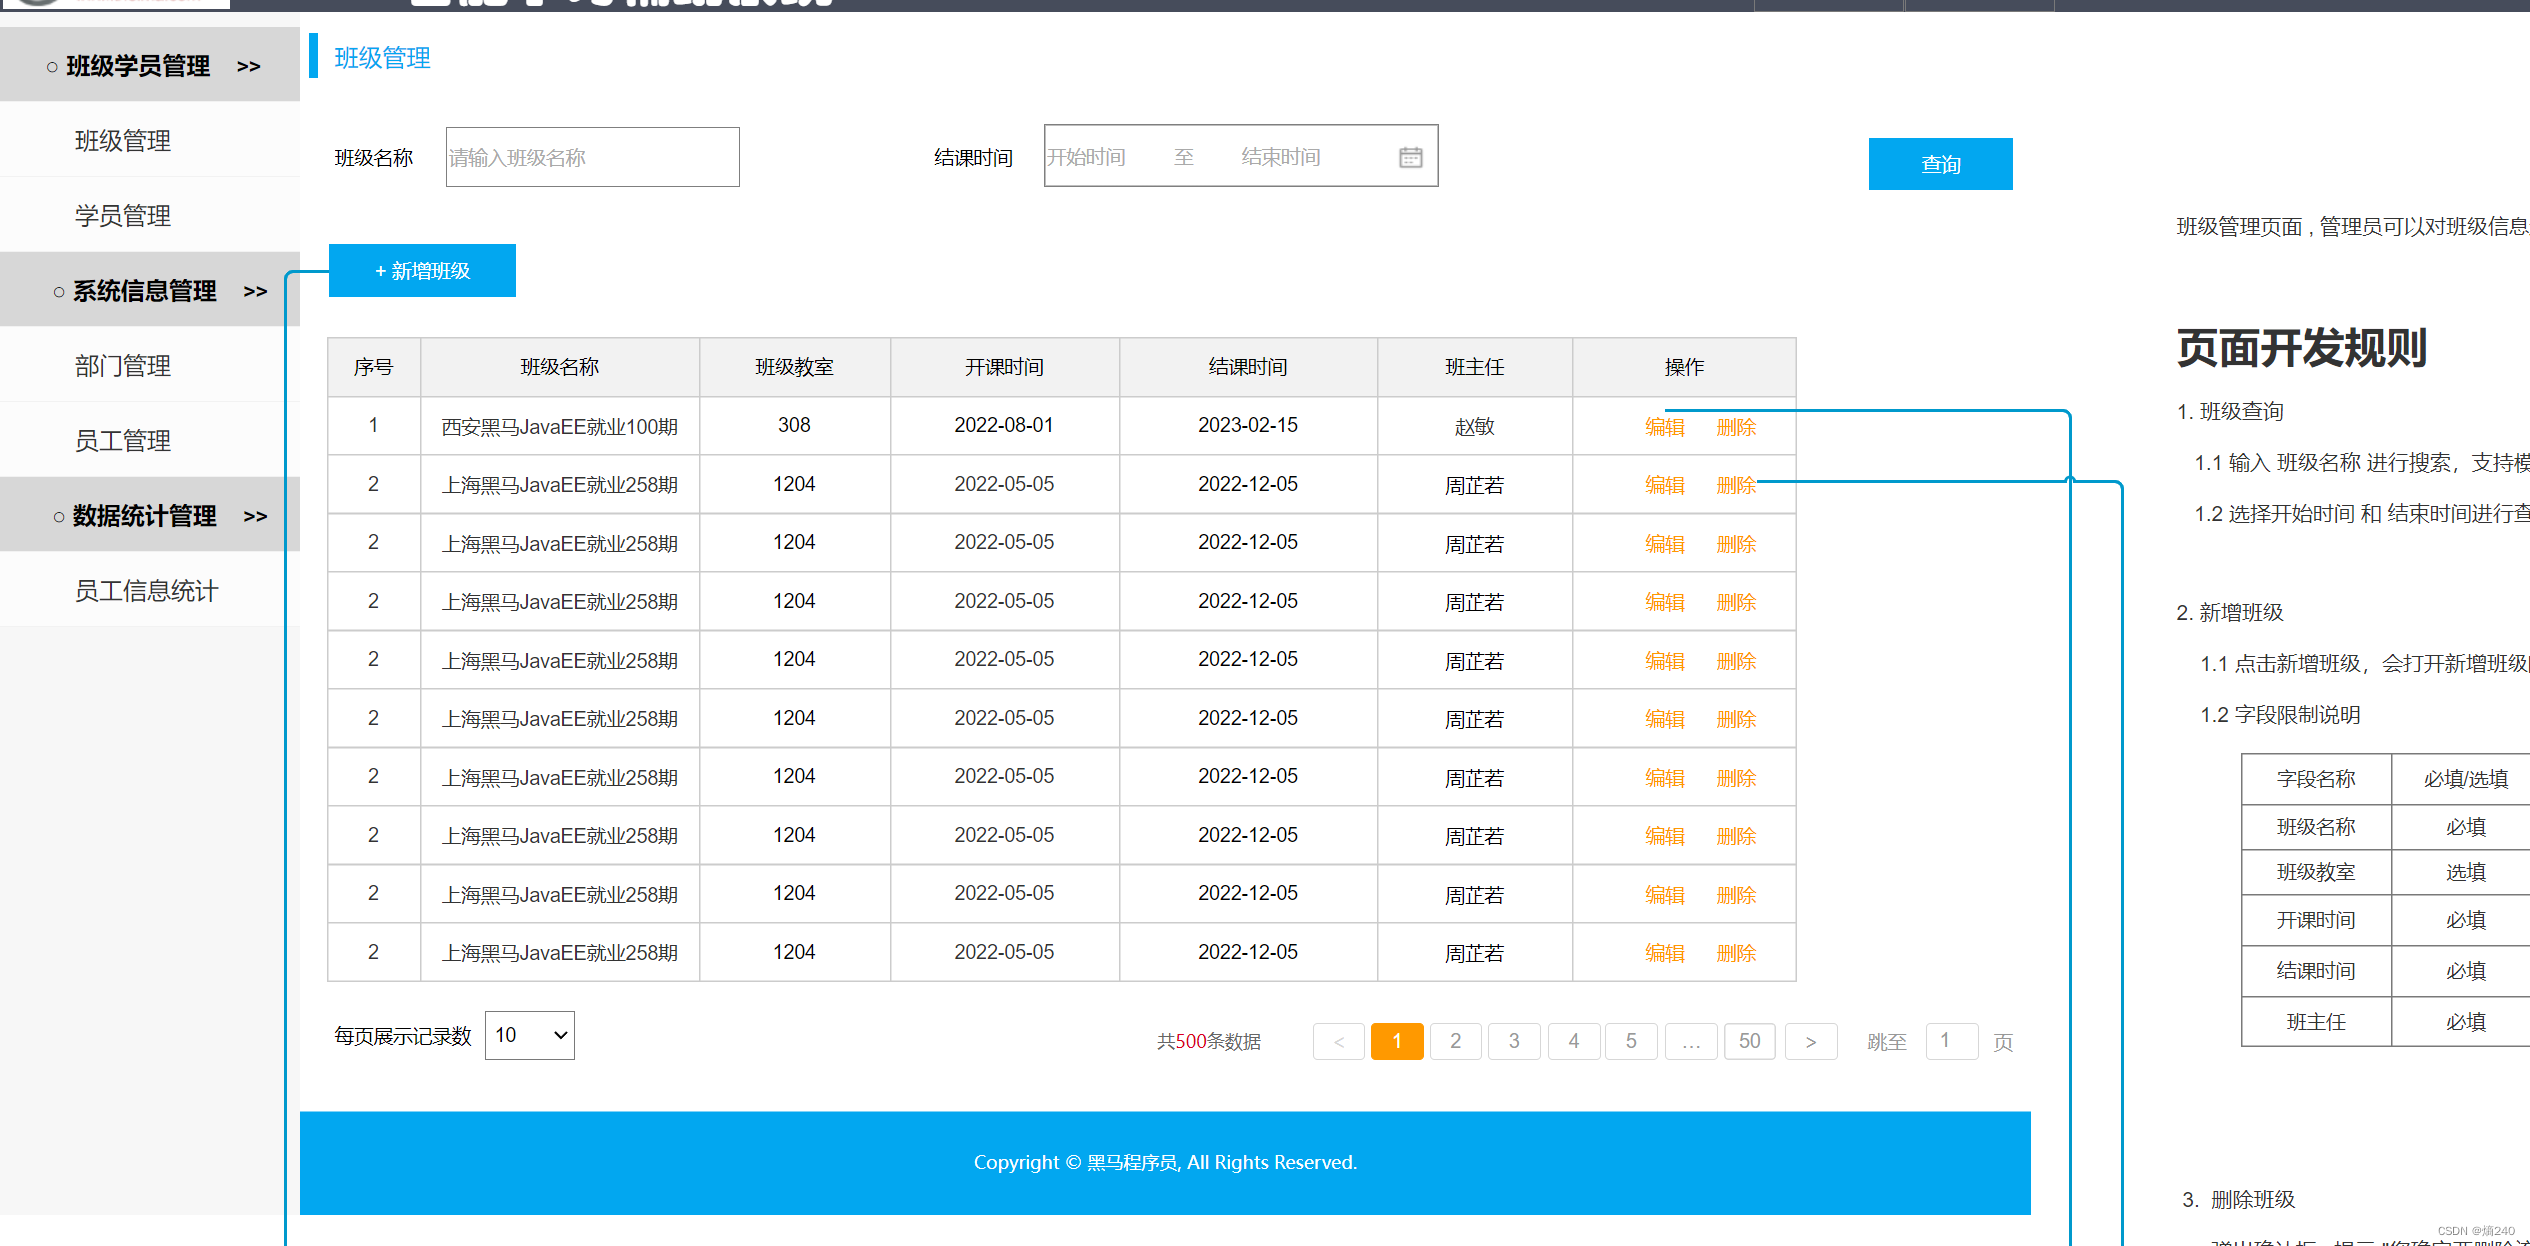Go to next page arrow
This screenshot has height=1246, width=2530.
pyautogui.click(x=1811, y=1042)
